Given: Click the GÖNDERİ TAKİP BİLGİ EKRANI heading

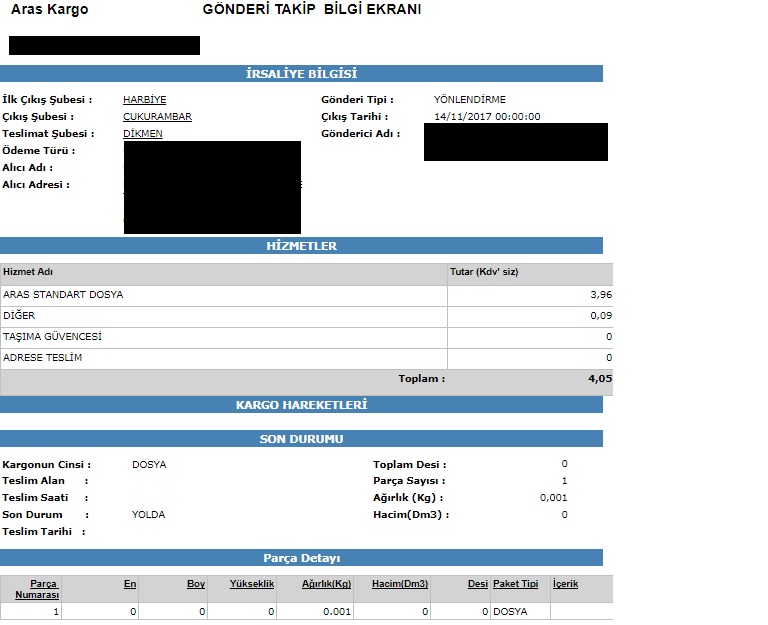Looking at the screenshot, I should (x=312, y=9).
